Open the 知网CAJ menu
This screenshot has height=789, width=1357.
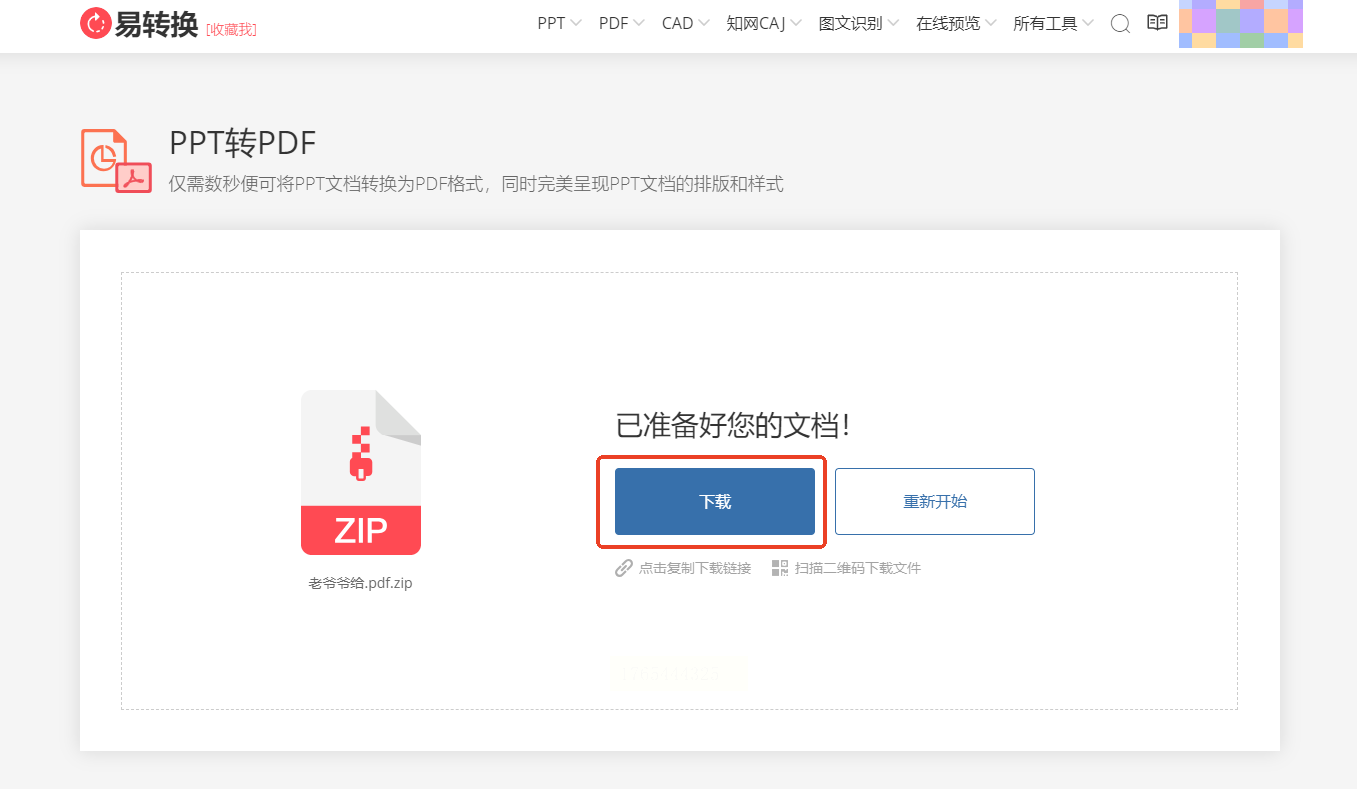[x=764, y=24]
